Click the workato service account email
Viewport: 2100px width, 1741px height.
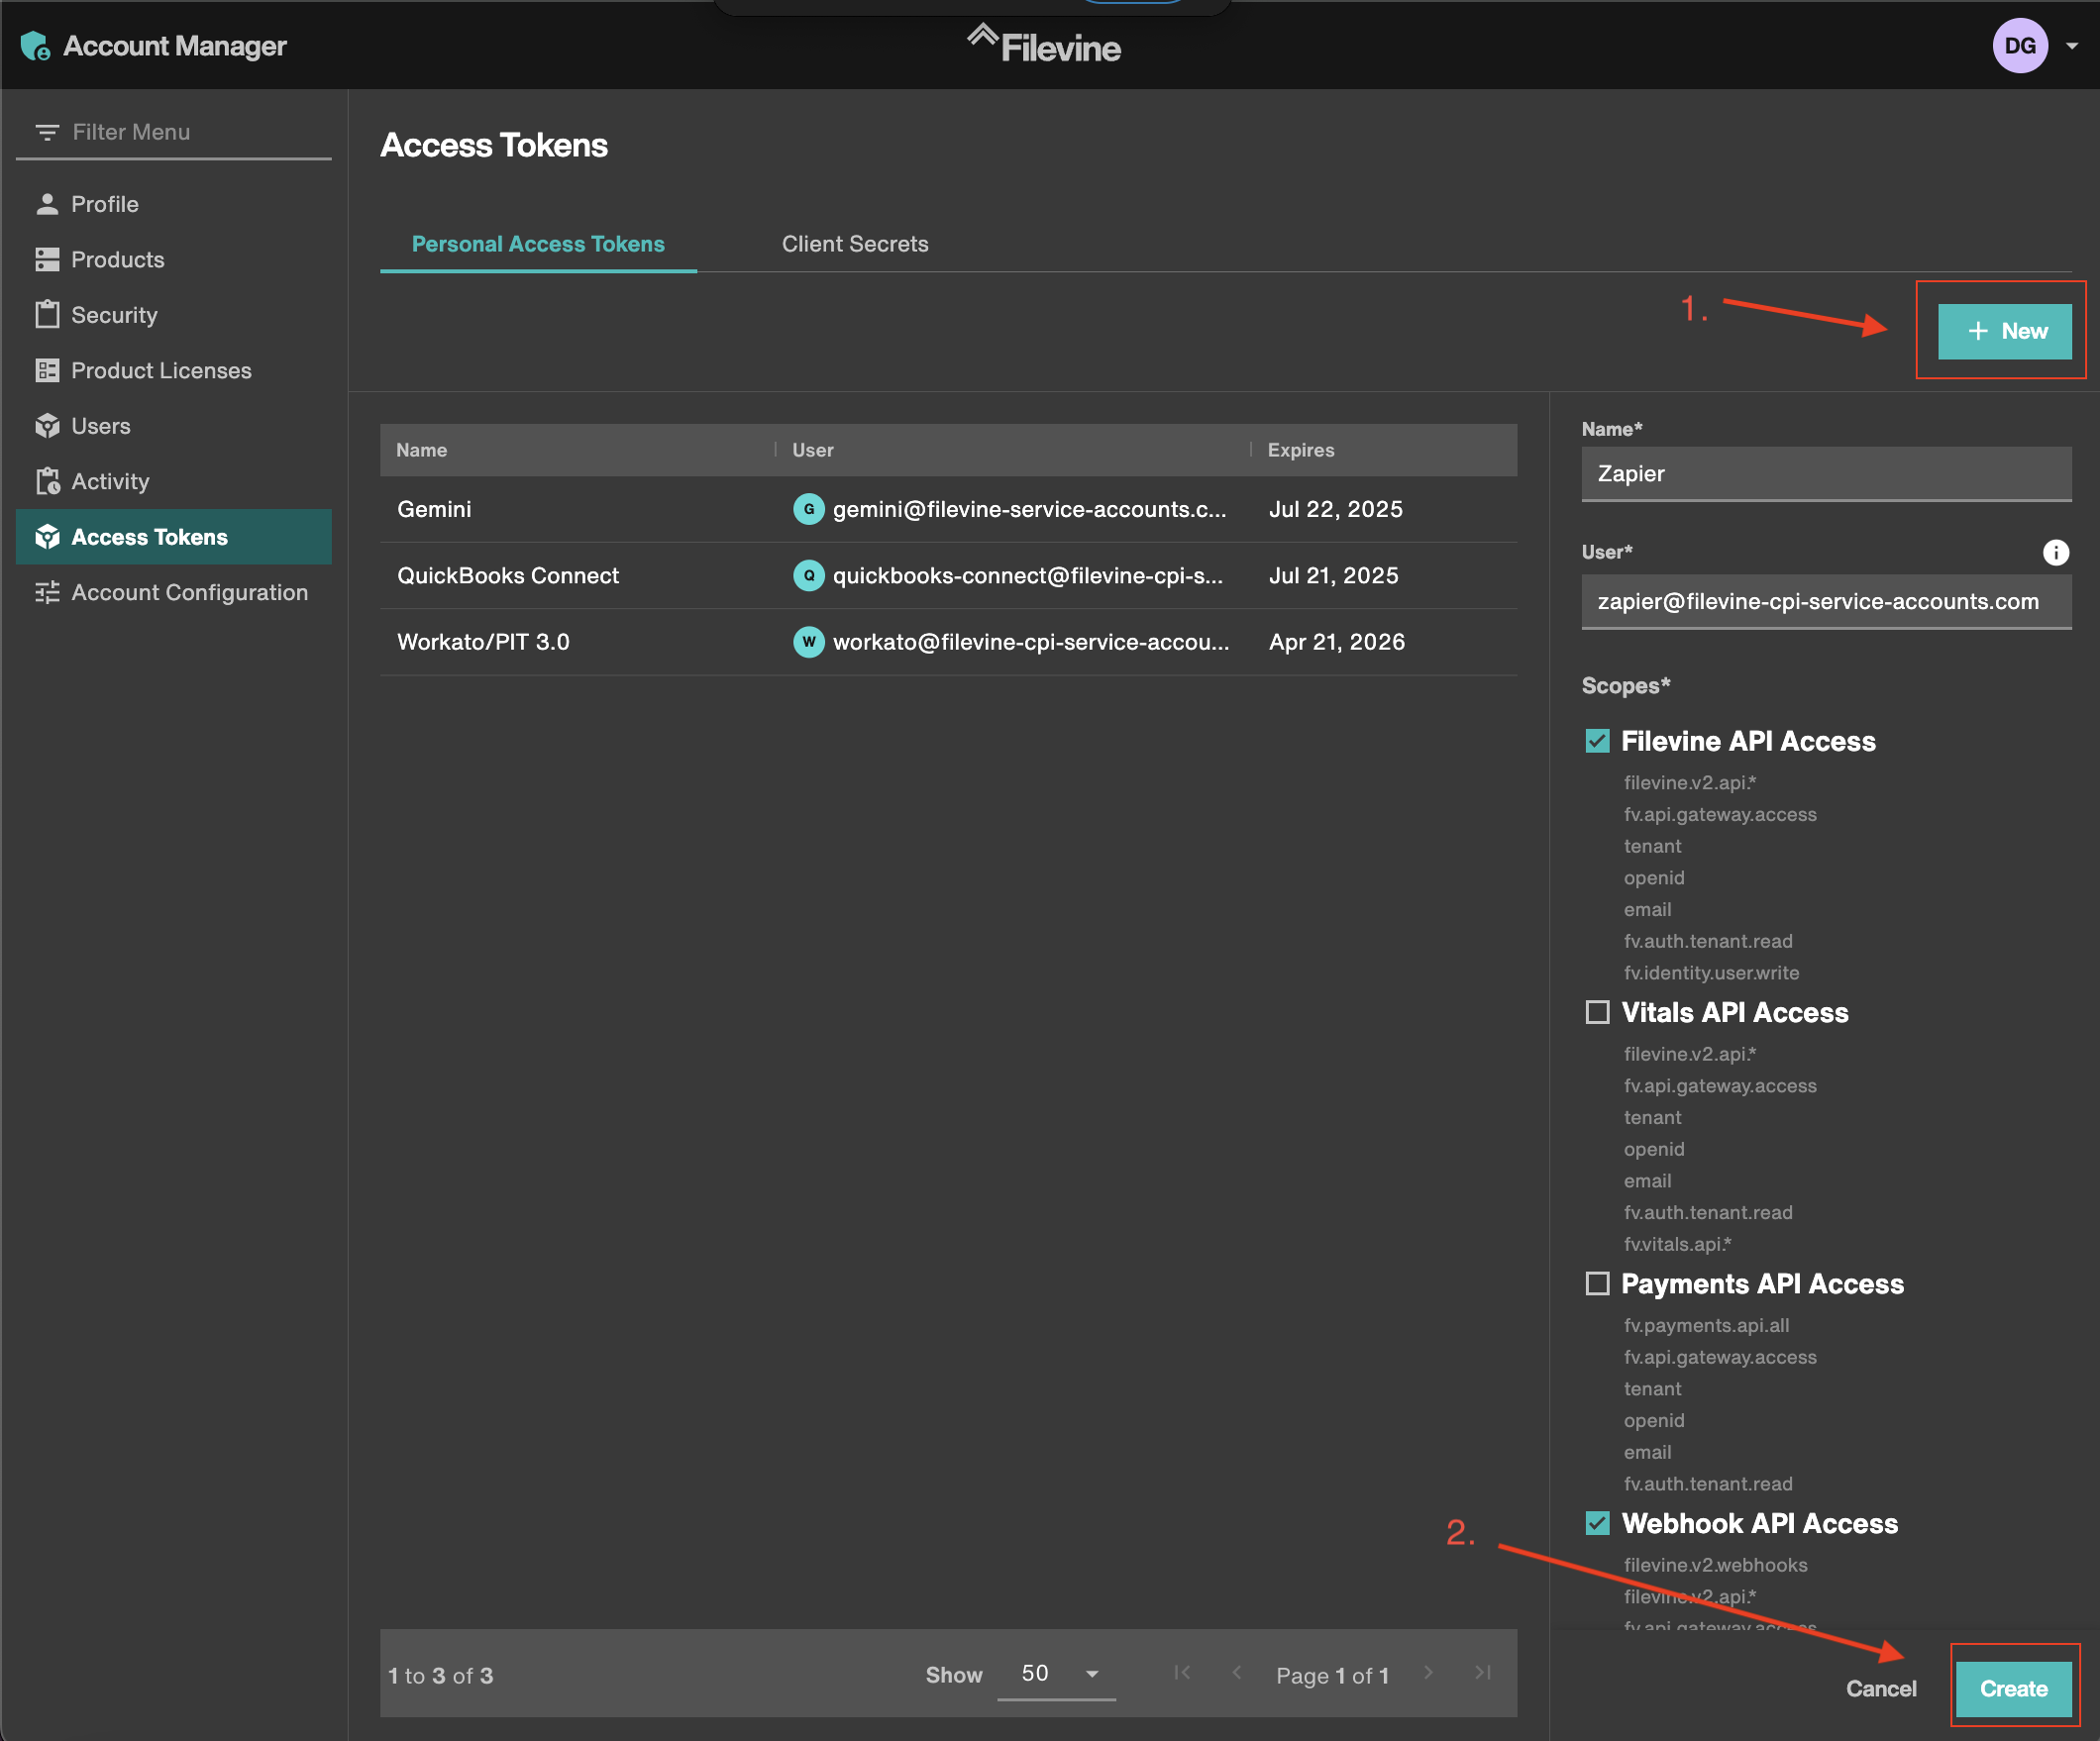1031,642
